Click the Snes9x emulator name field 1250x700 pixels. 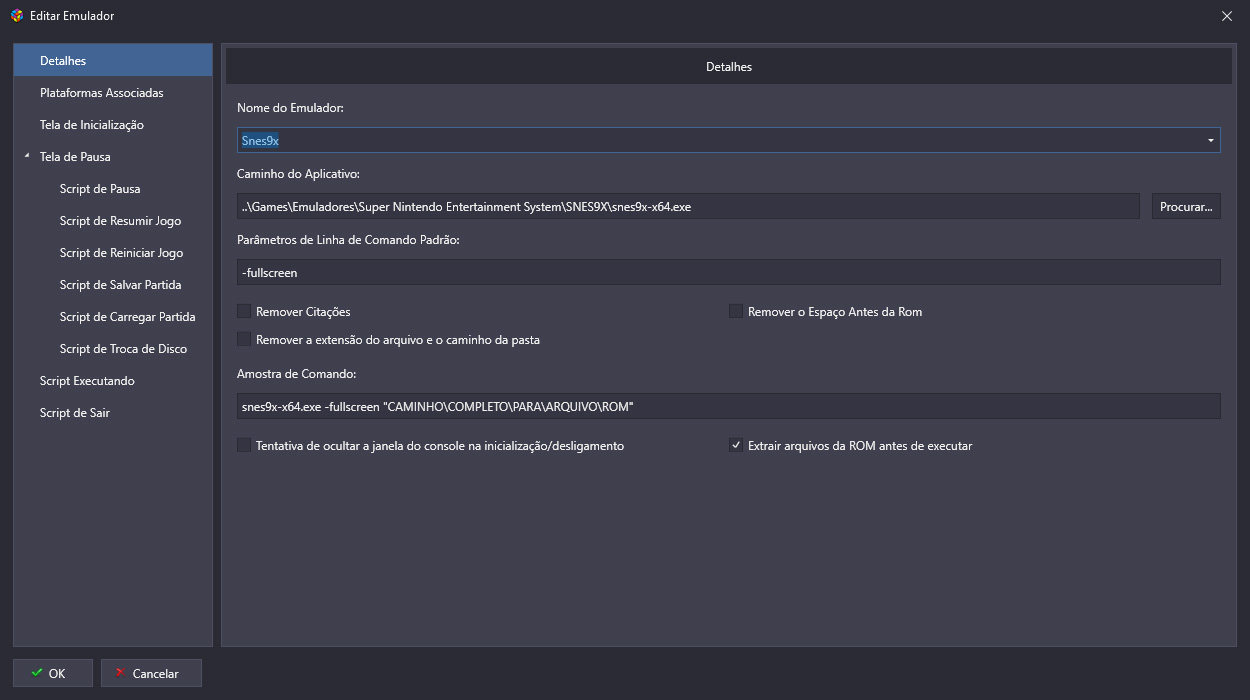[x=728, y=141]
